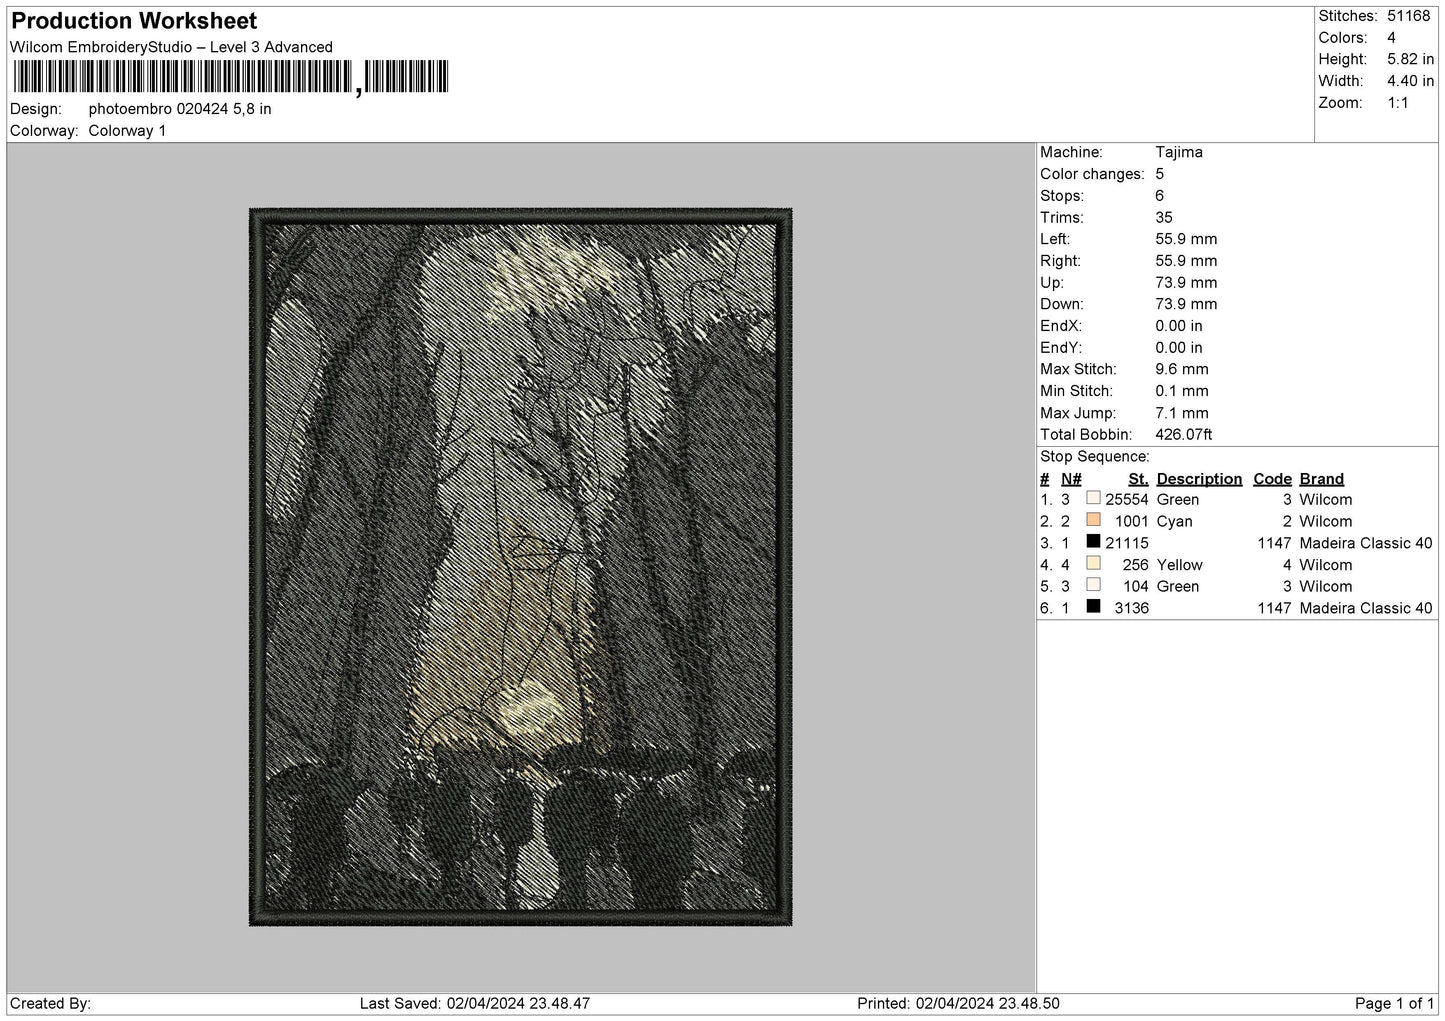Click the Created By label
This screenshot has width=1445, height=1021.
click(50, 1004)
